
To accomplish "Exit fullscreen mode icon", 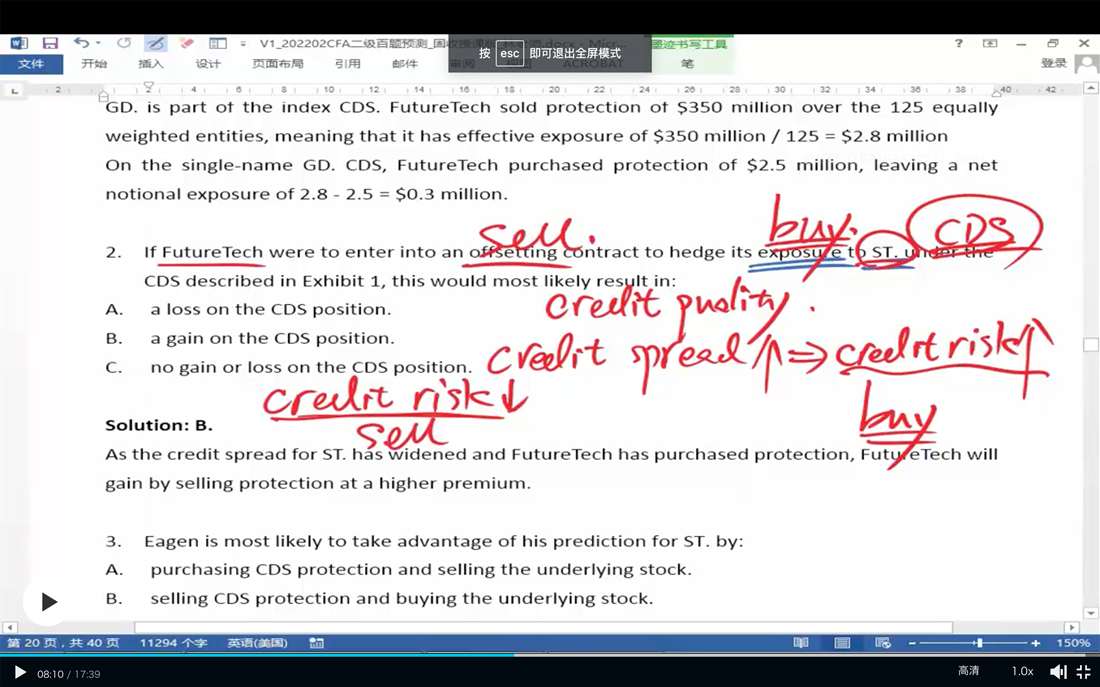I will (1084, 672).
